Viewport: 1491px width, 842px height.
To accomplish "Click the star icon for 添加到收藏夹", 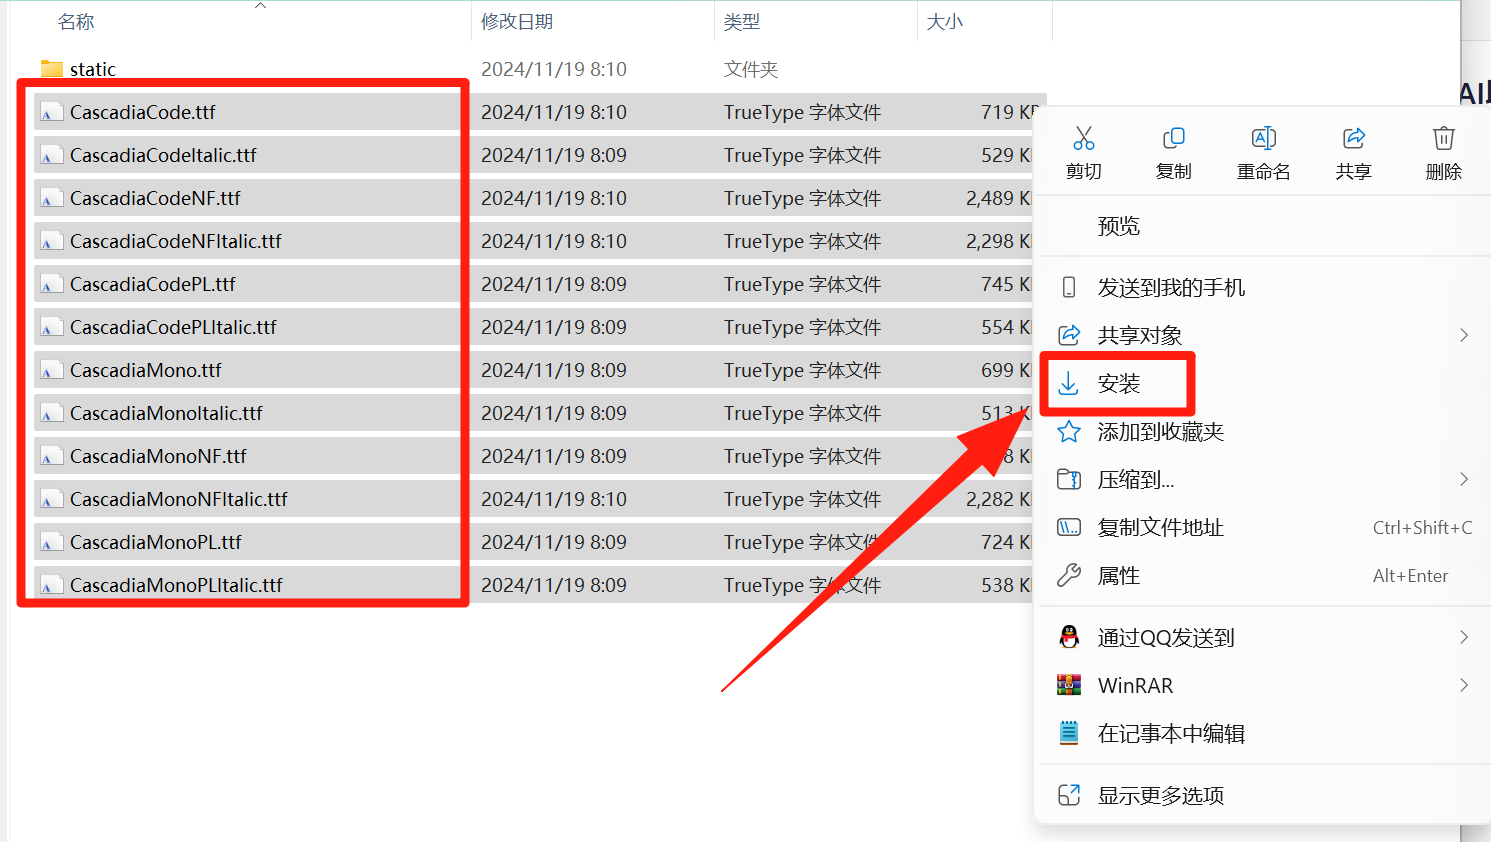I will pyautogui.click(x=1069, y=431).
